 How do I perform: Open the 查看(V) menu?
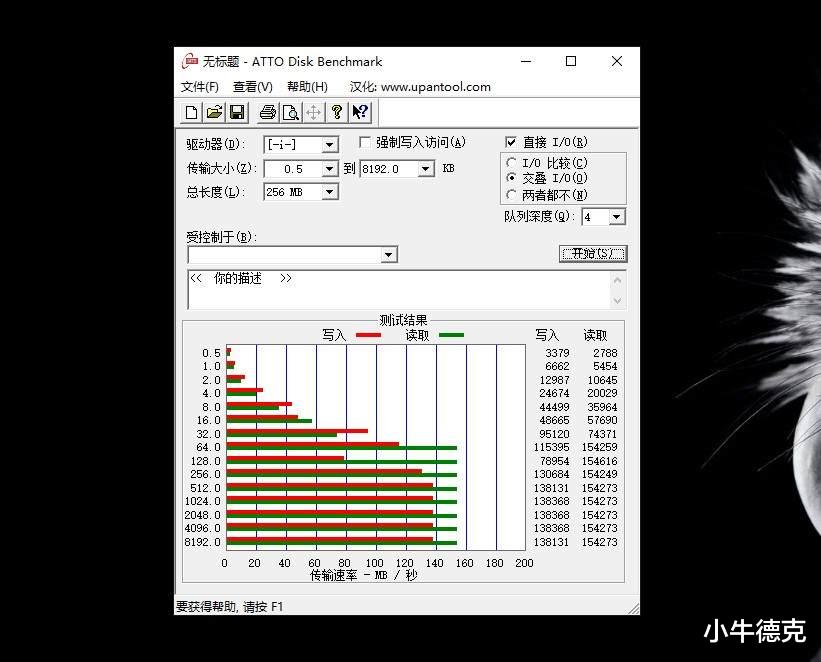point(252,86)
